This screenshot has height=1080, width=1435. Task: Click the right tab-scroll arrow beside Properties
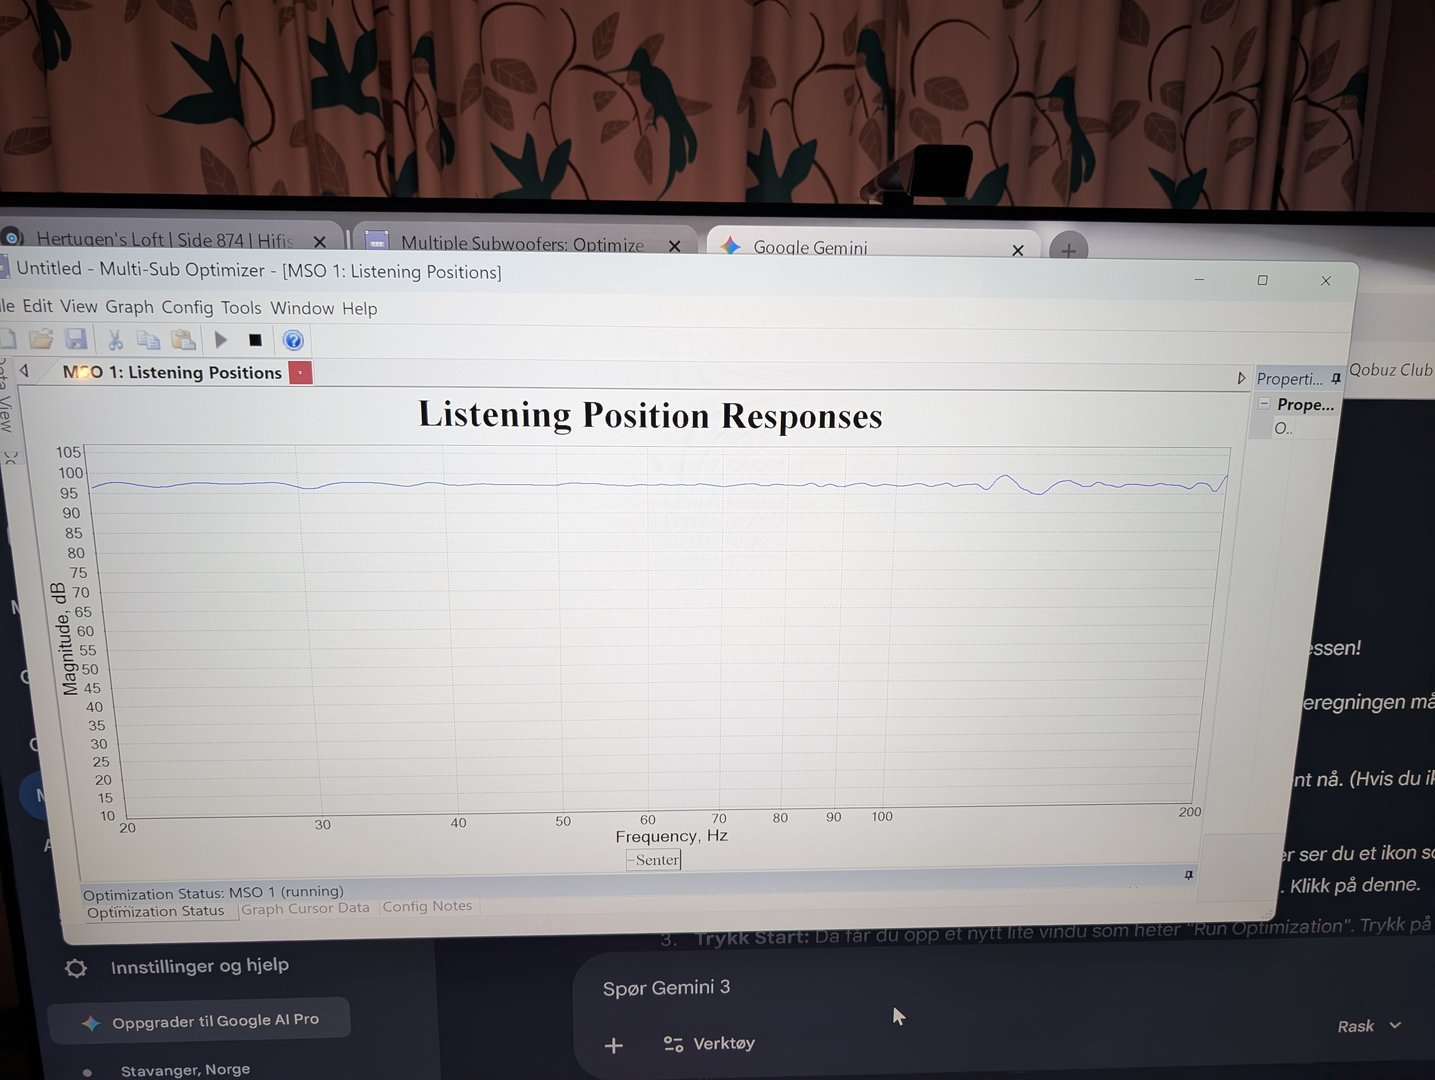pos(1241,378)
